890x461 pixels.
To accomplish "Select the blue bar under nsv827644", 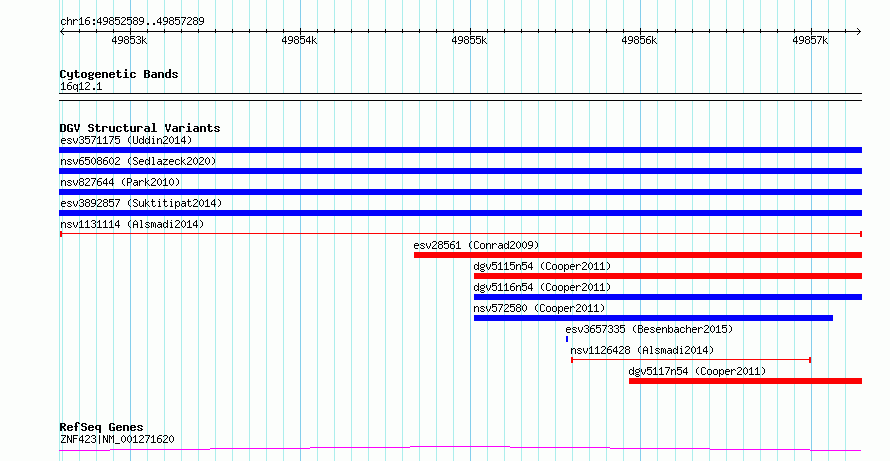I will click(460, 192).
